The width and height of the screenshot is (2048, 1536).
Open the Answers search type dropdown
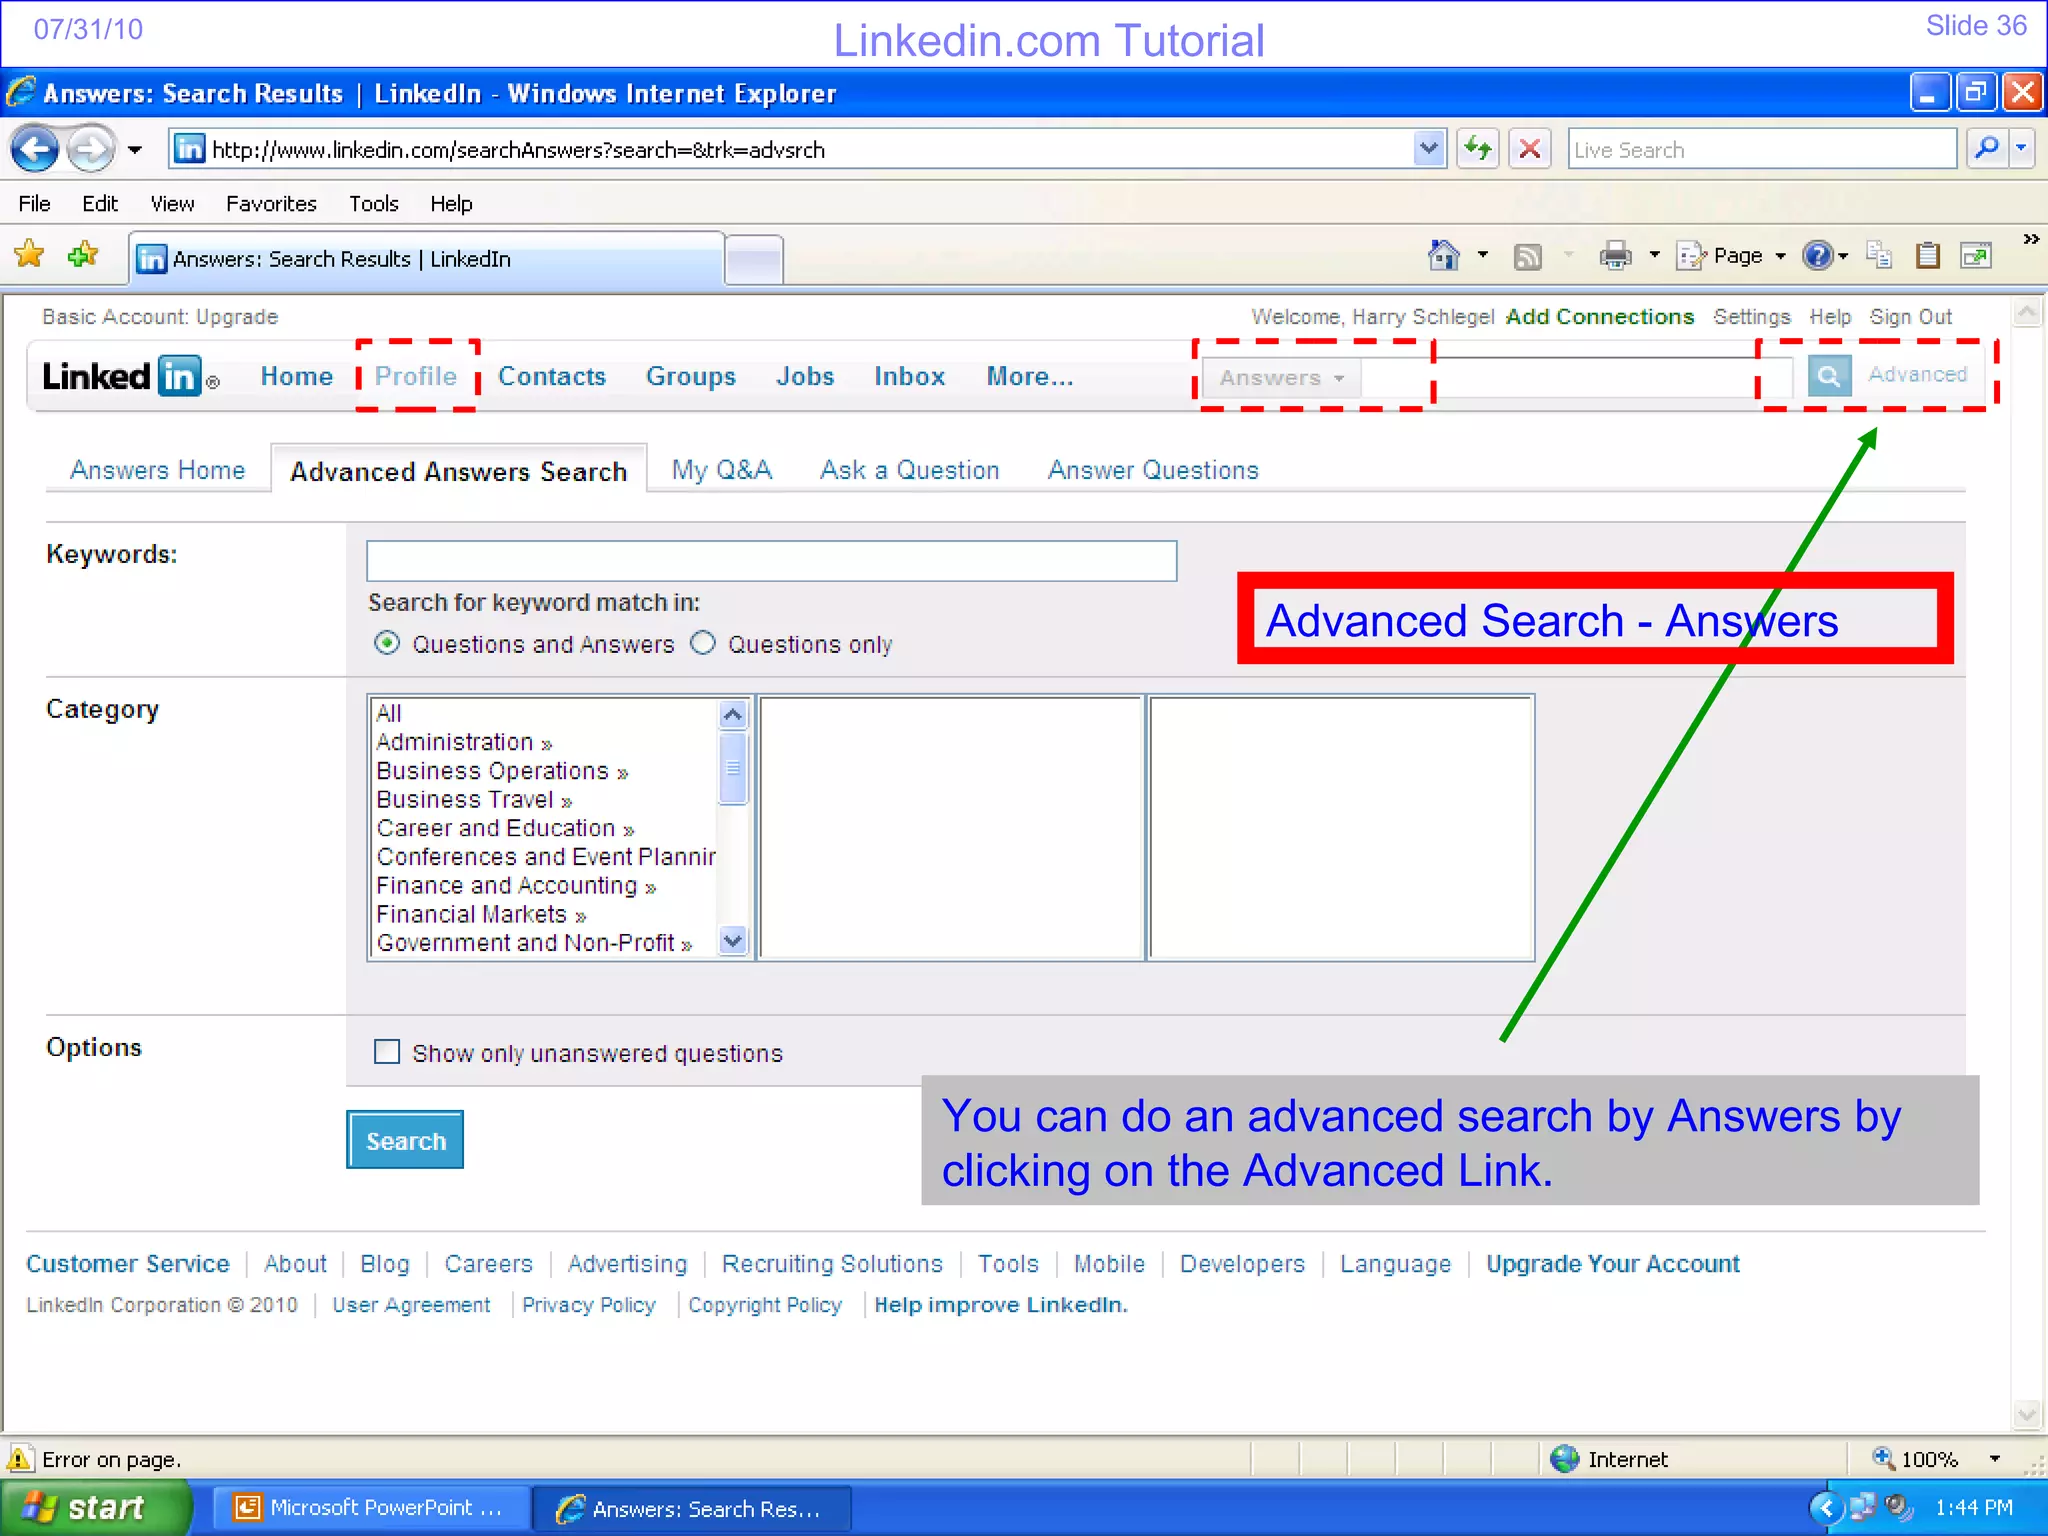point(1281,378)
